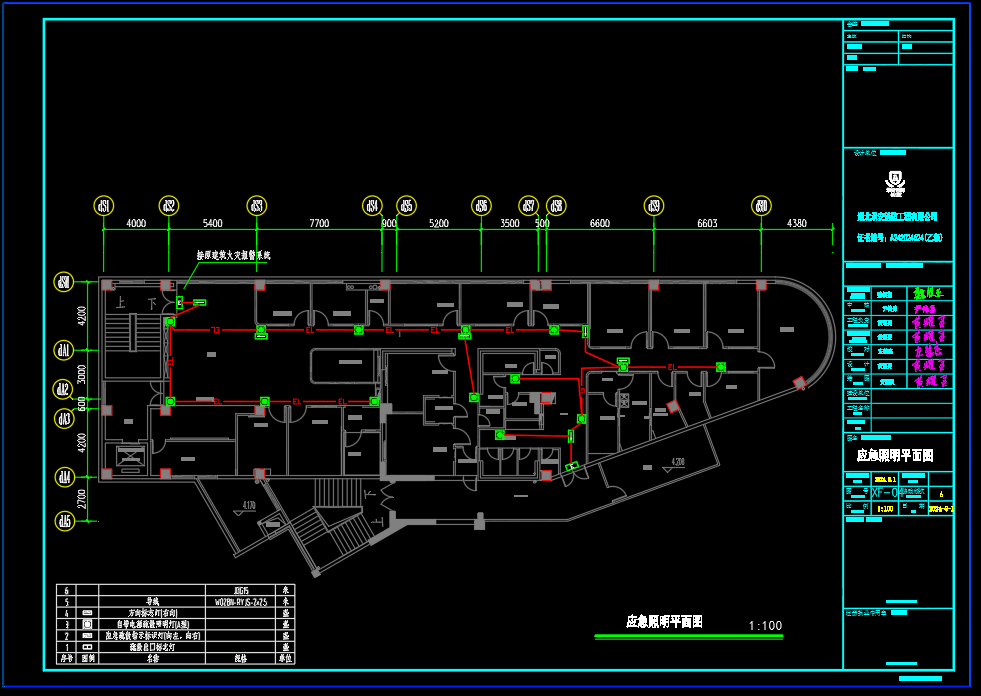Click the dS10 grid axis bubble
Screen dimensions: 981x696
[x=762, y=206]
